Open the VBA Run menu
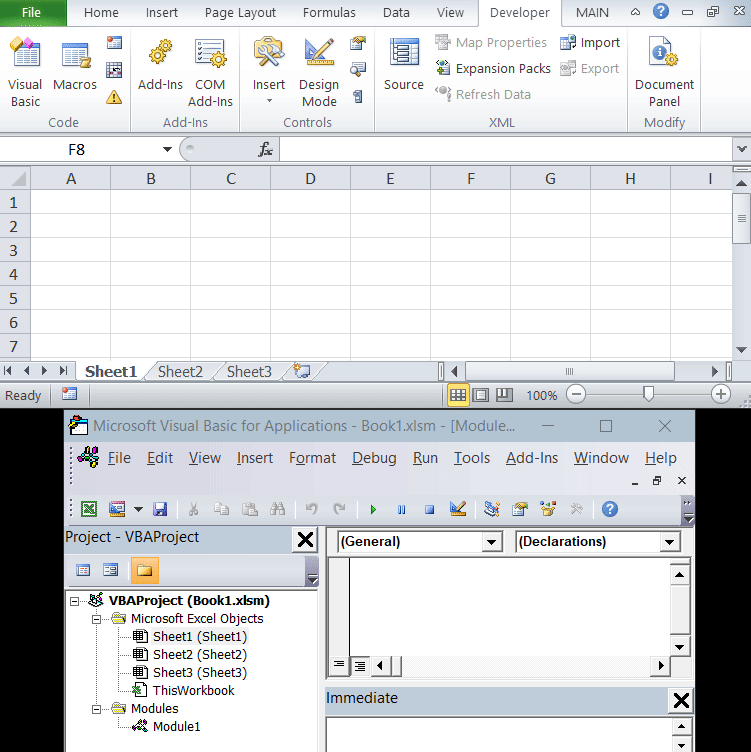751x752 pixels. pos(425,458)
